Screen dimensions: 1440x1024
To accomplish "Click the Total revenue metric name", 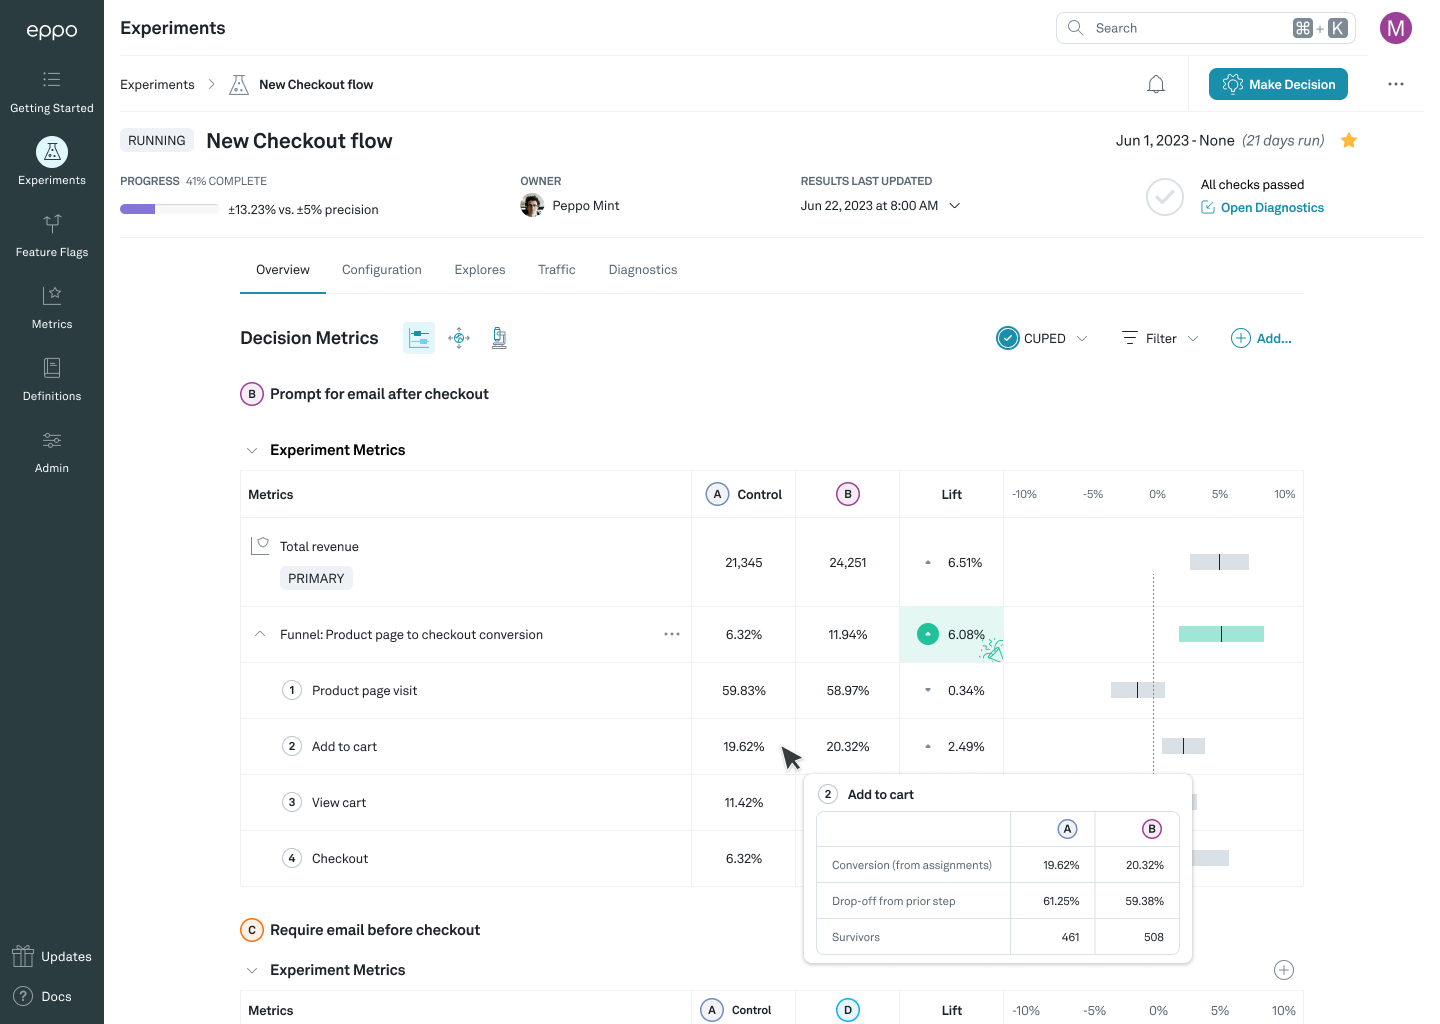I will click(319, 547).
